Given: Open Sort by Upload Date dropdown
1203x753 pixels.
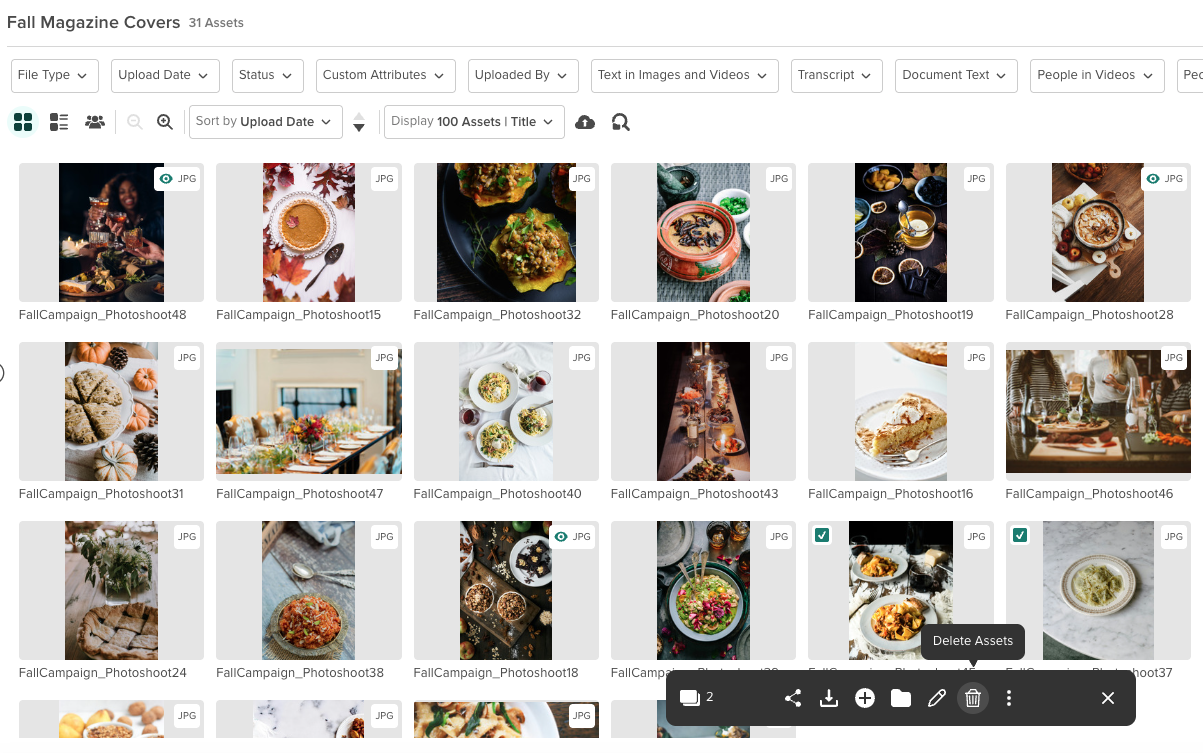Looking at the screenshot, I should (265, 122).
